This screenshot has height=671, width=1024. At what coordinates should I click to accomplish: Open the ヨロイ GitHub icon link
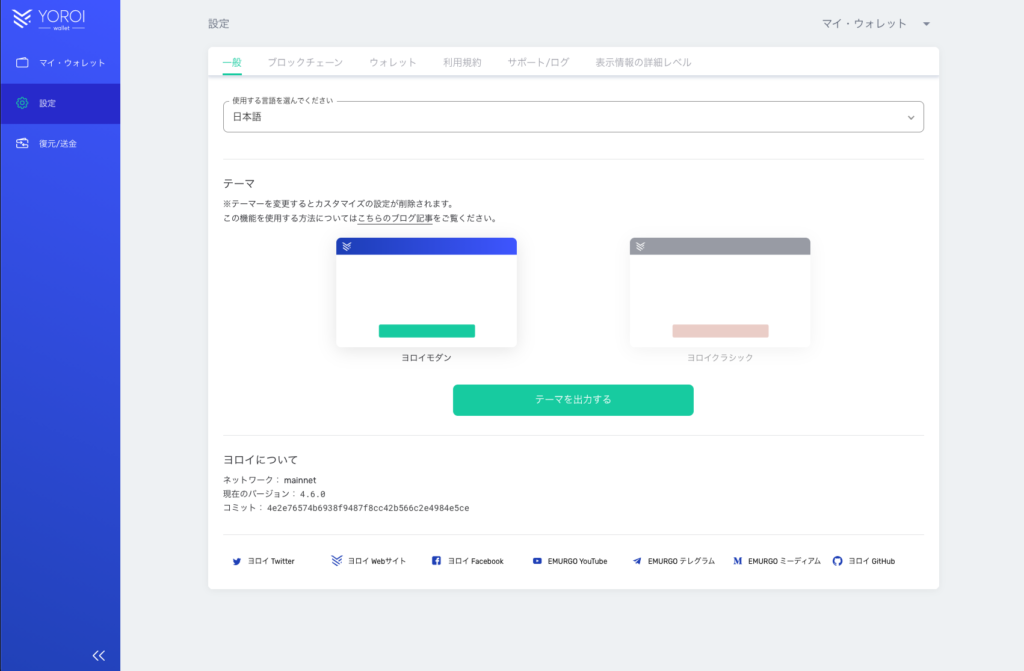pos(838,561)
